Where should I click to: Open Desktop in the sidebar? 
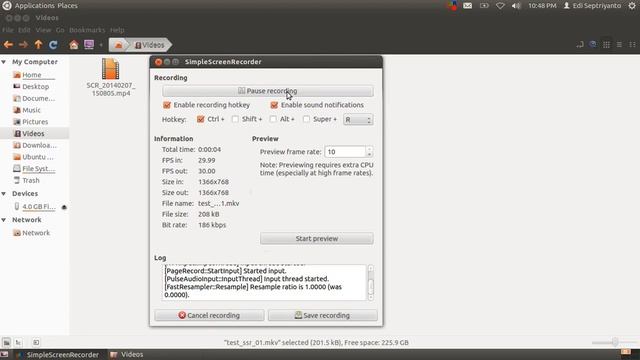tap(36, 87)
